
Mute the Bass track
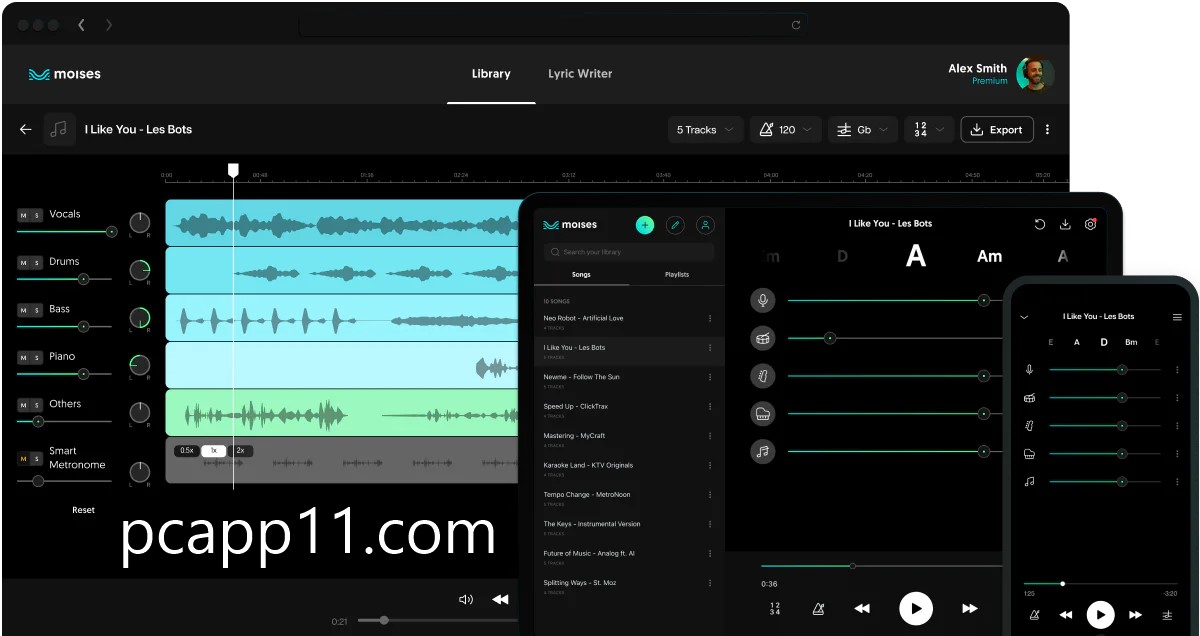point(23,310)
